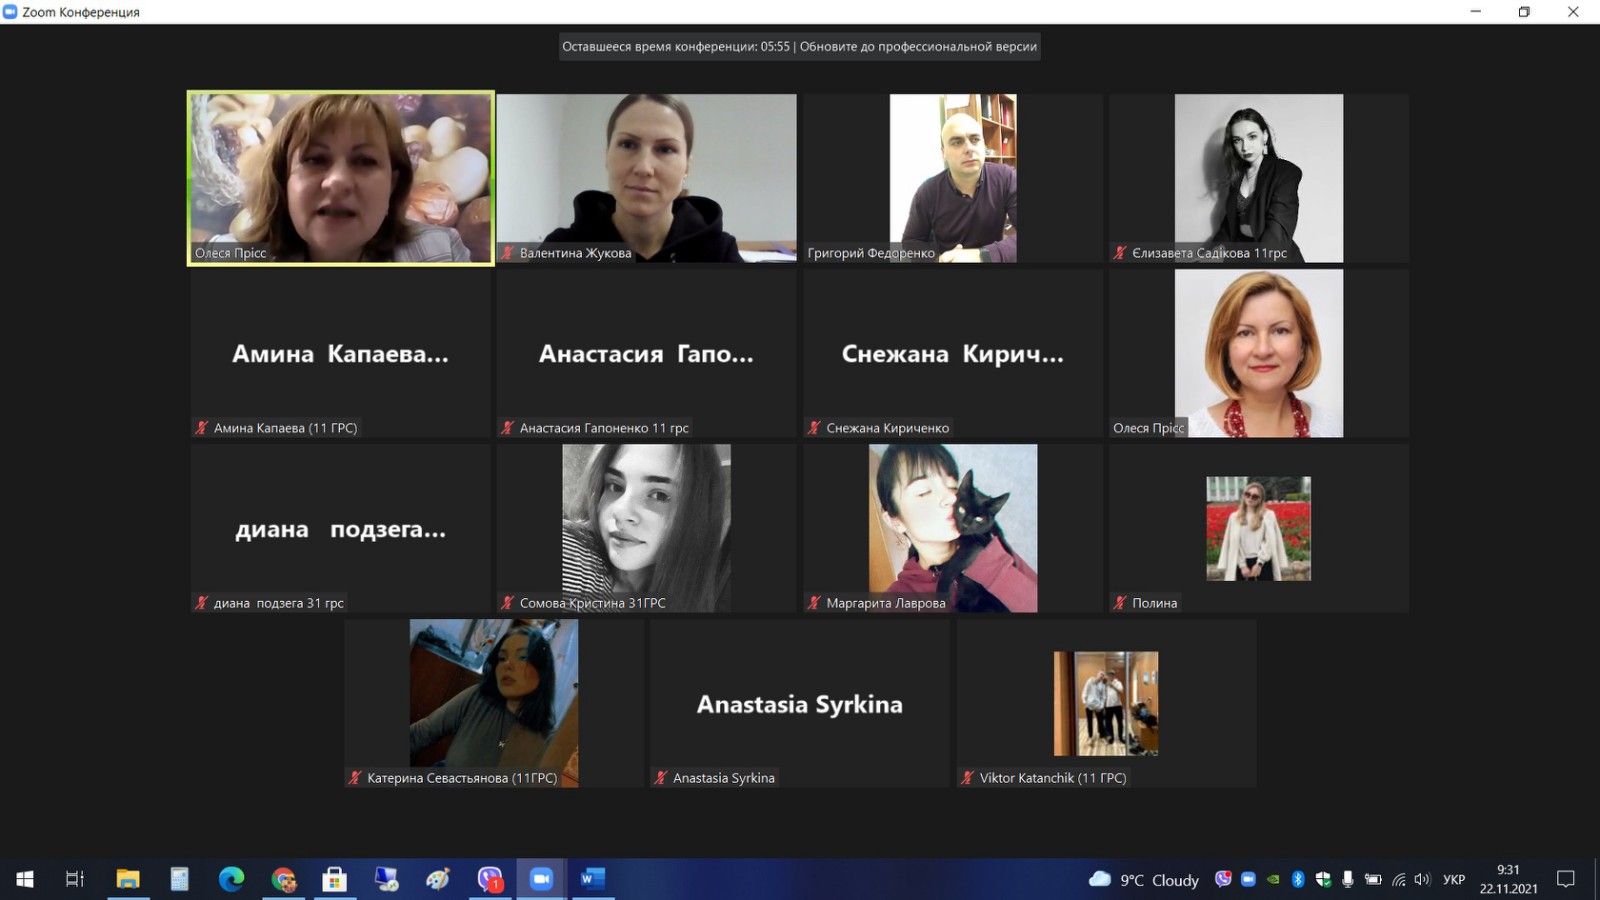Click the Viktor Katanchik (11 ГРС) name label
The height and width of the screenshot is (900, 1600).
click(1053, 778)
